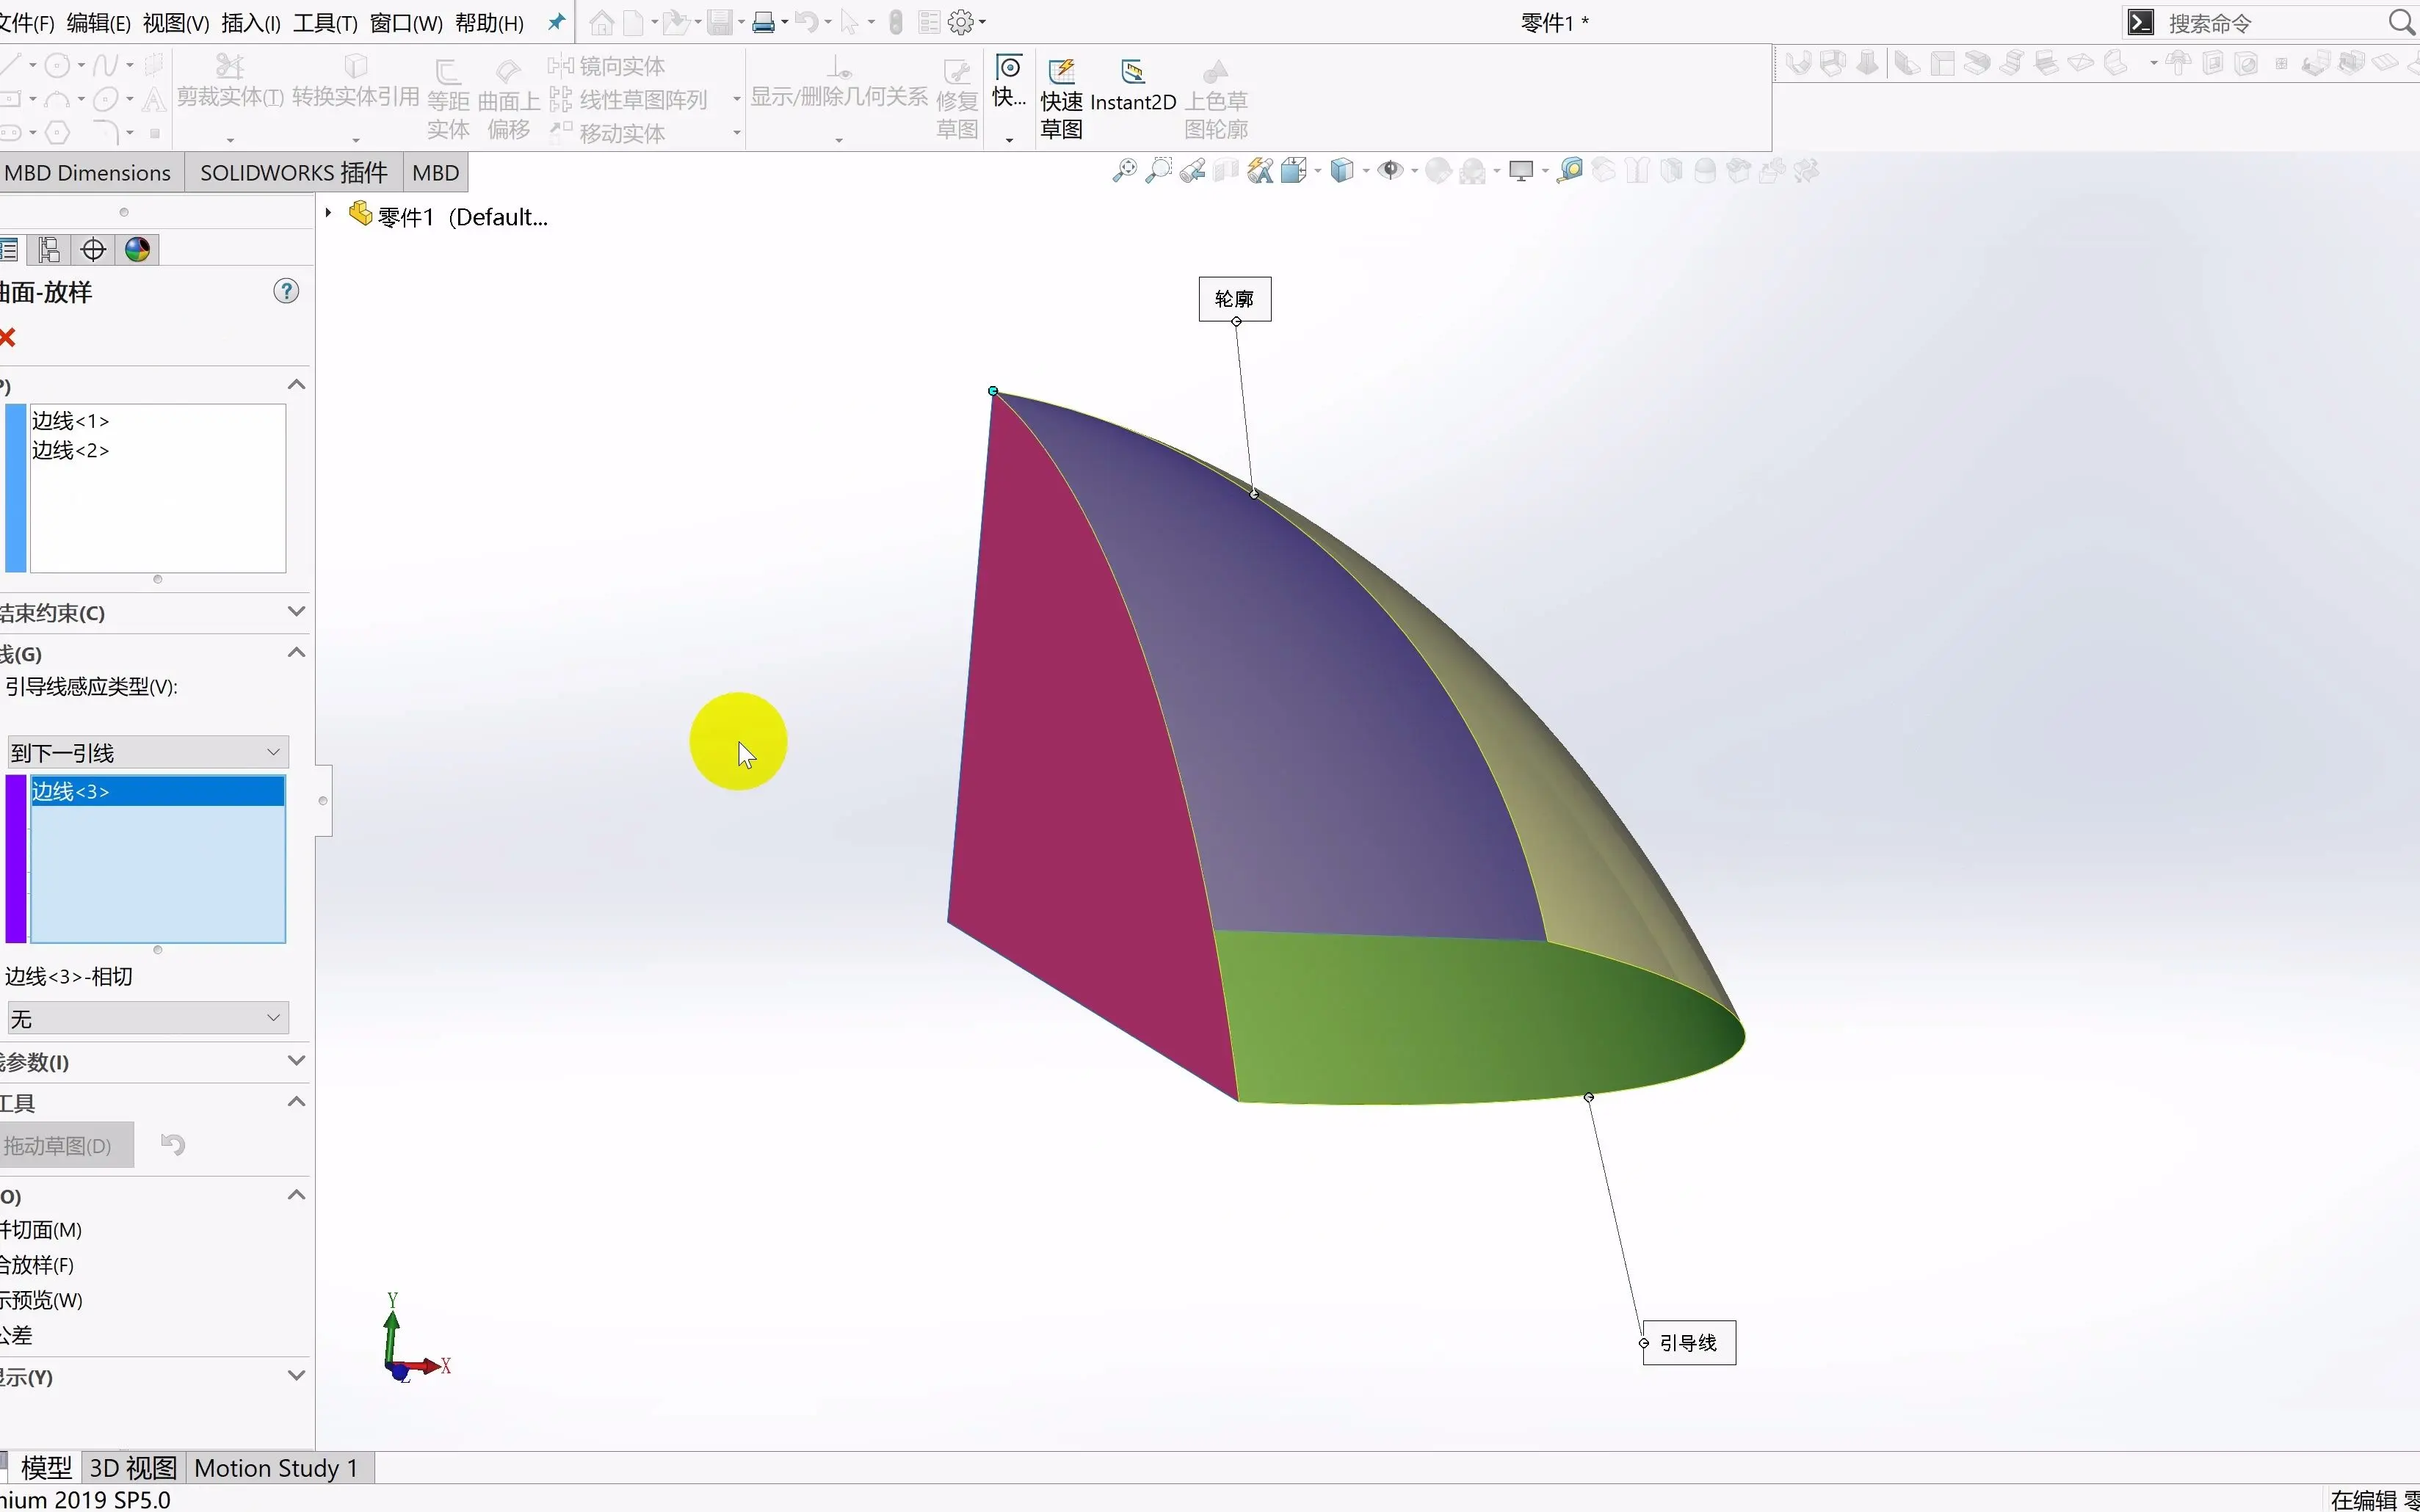Viewport: 2420px width, 1512px height.
Task: Click the 拖动草图(D) button
Action: click(66, 1145)
